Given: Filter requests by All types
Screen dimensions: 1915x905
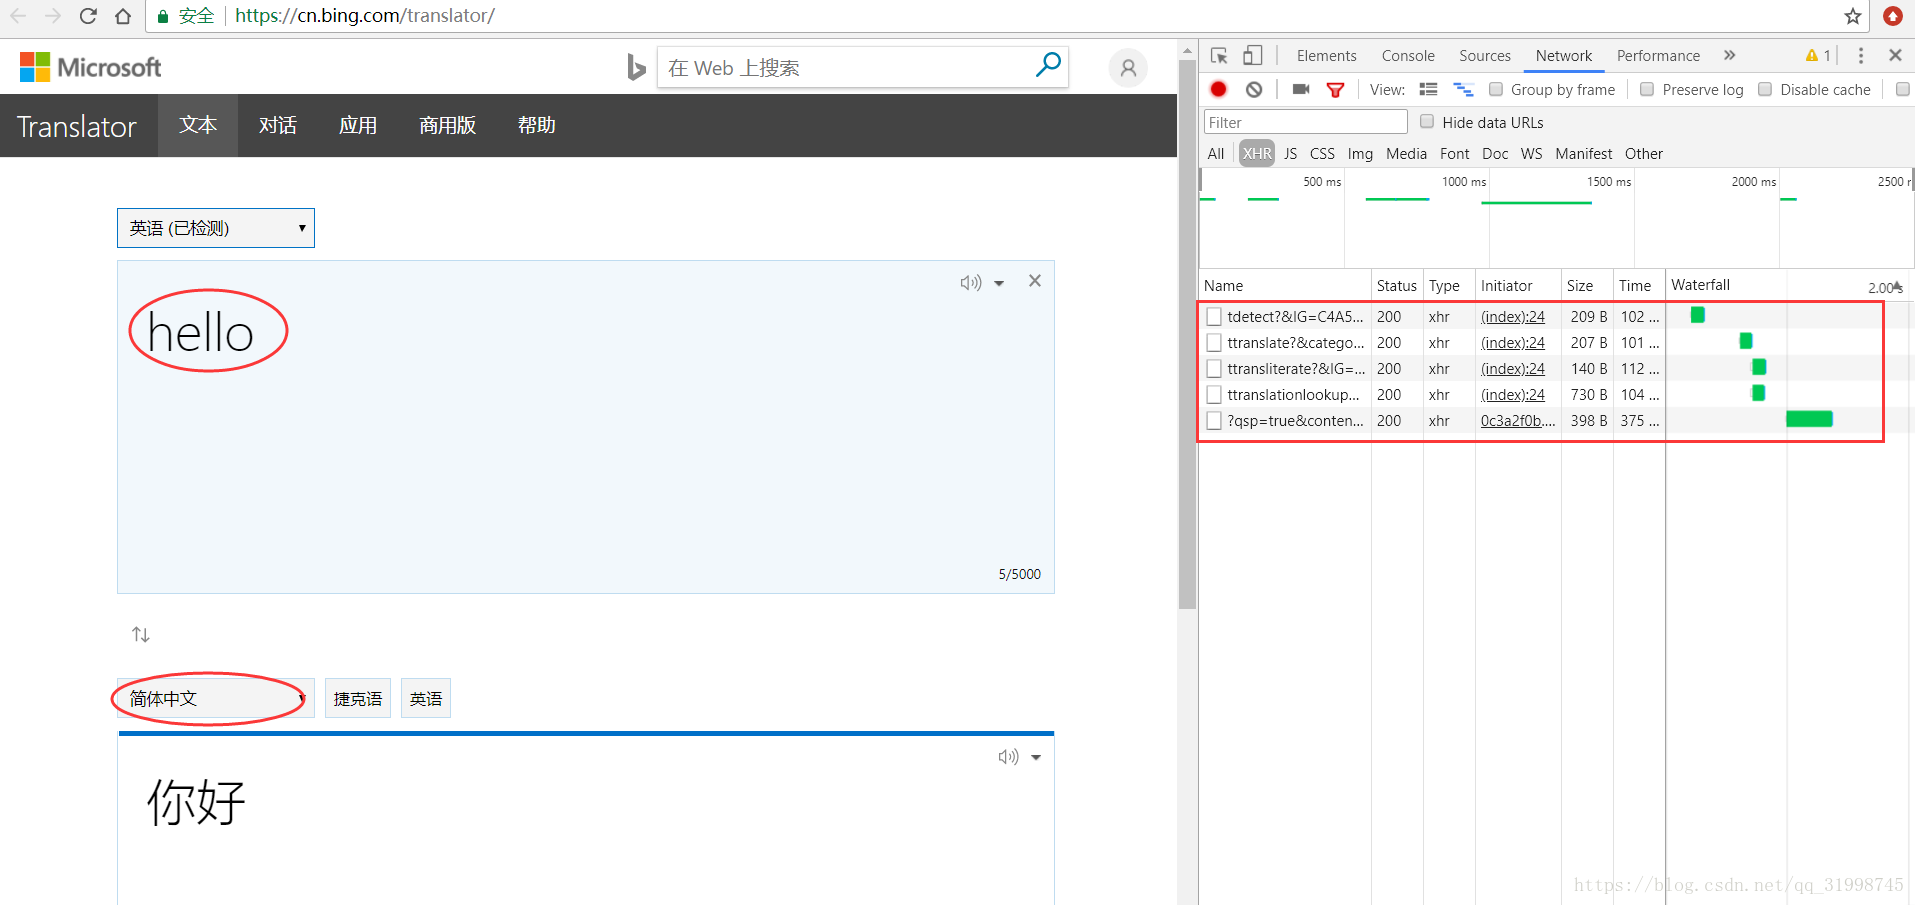Looking at the screenshot, I should (x=1216, y=153).
